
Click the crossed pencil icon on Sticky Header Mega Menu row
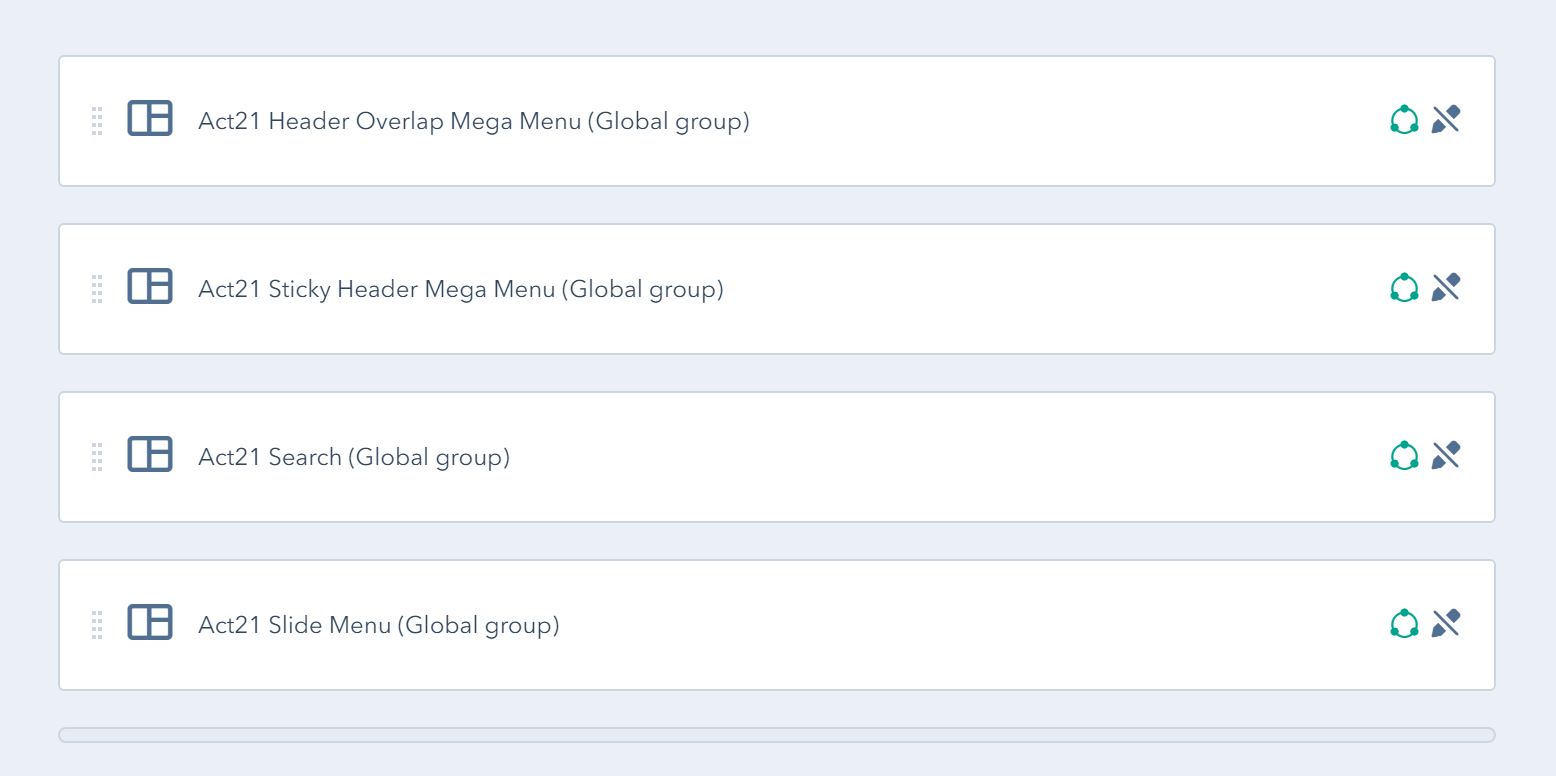(1445, 287)
